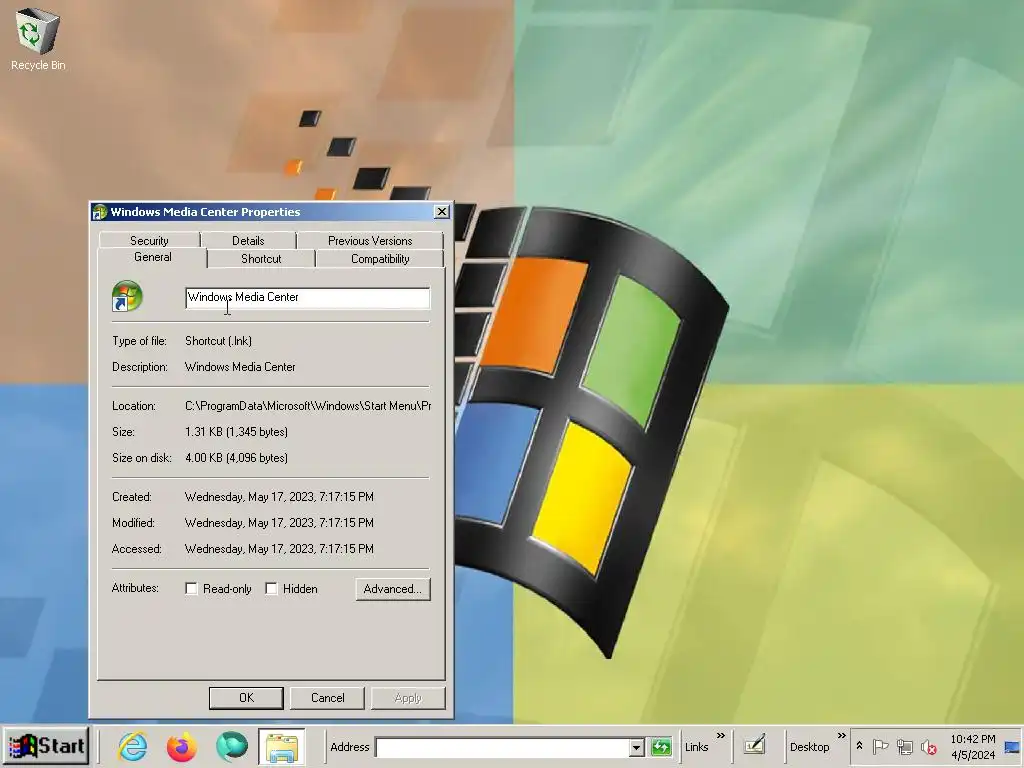Click the taskbar clock showing 10:42 PM
The width and height of the screenshot is (1024, 768).
973,739
